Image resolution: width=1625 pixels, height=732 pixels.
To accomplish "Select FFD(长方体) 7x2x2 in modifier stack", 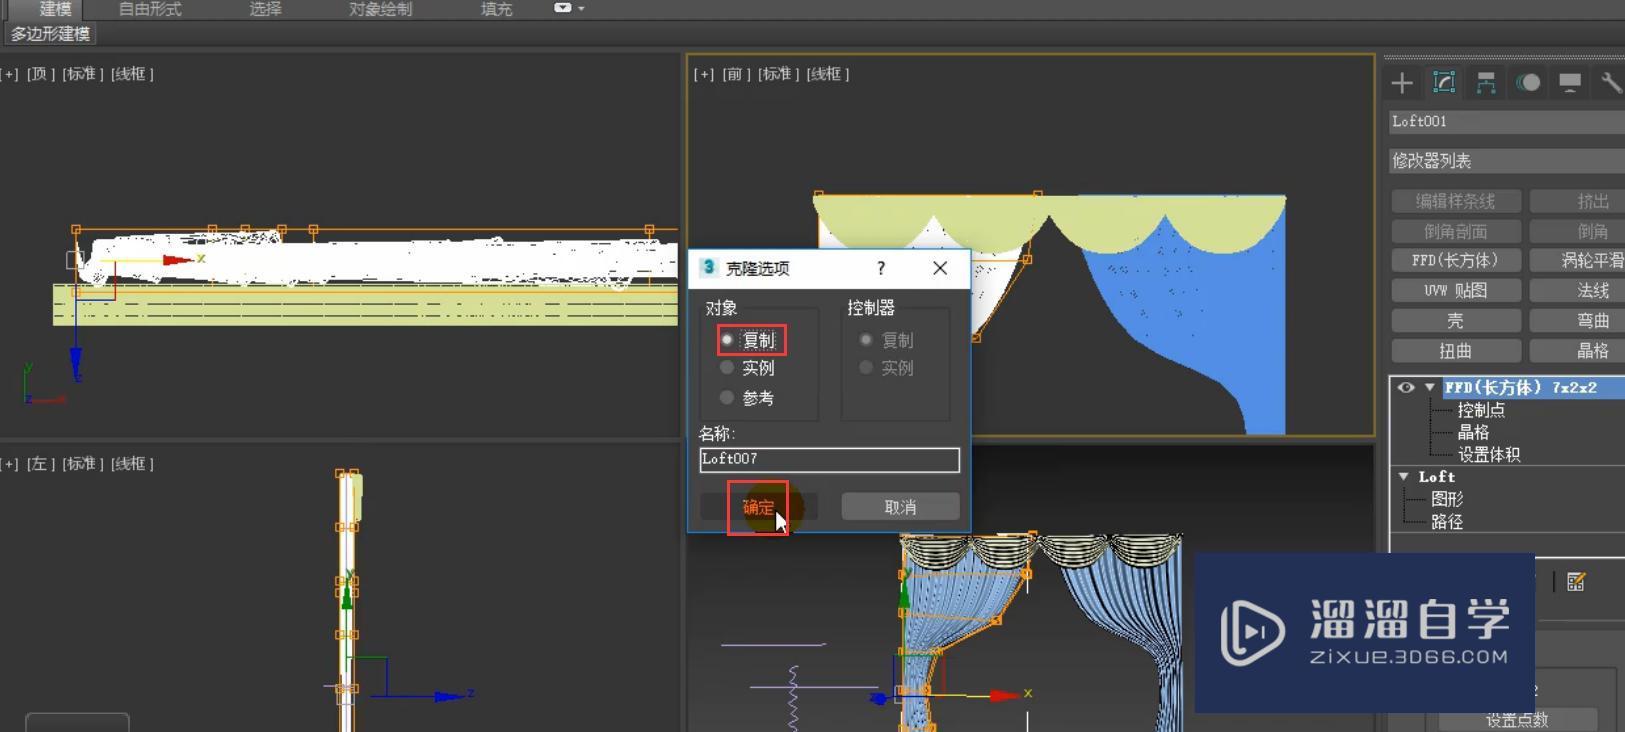I will pyautogui.click(x=1520, y=388).
